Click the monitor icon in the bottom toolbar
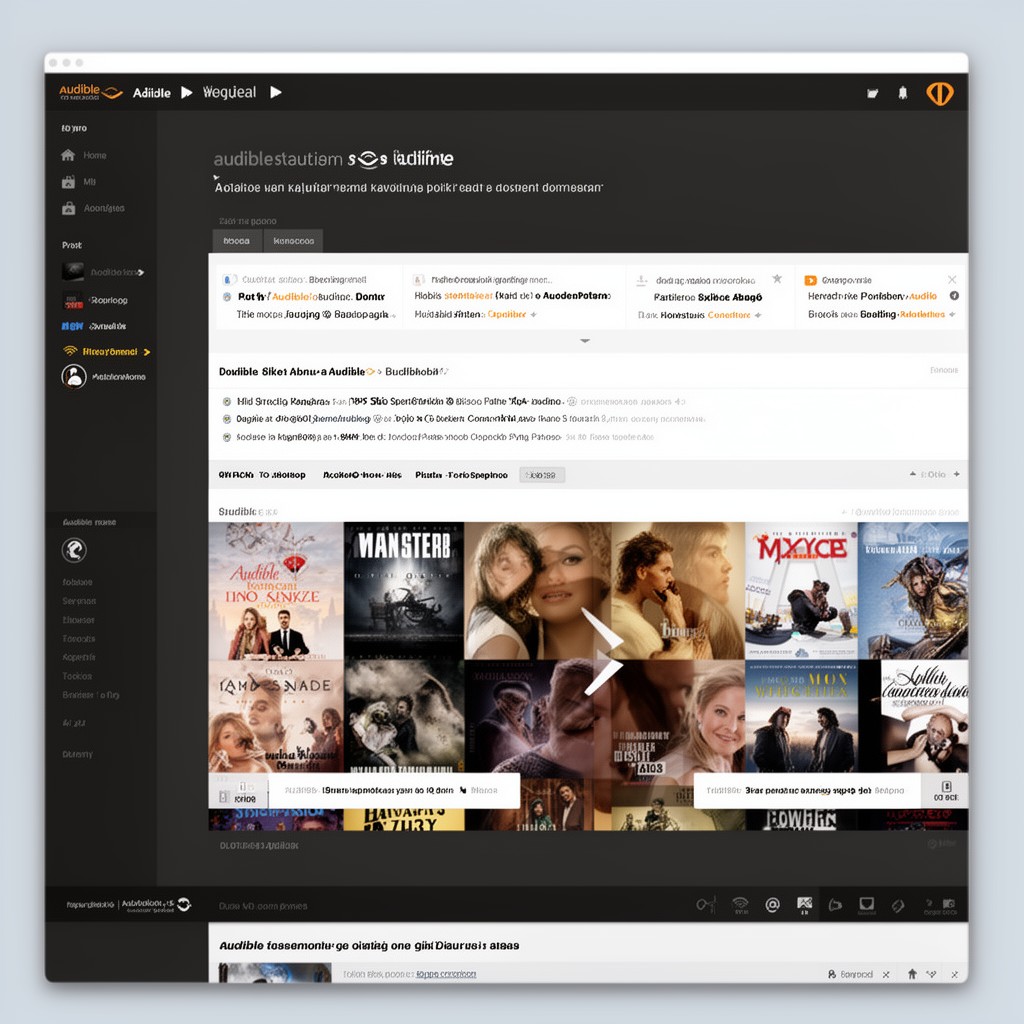The image size is (1024, 1024). [867, 904]
